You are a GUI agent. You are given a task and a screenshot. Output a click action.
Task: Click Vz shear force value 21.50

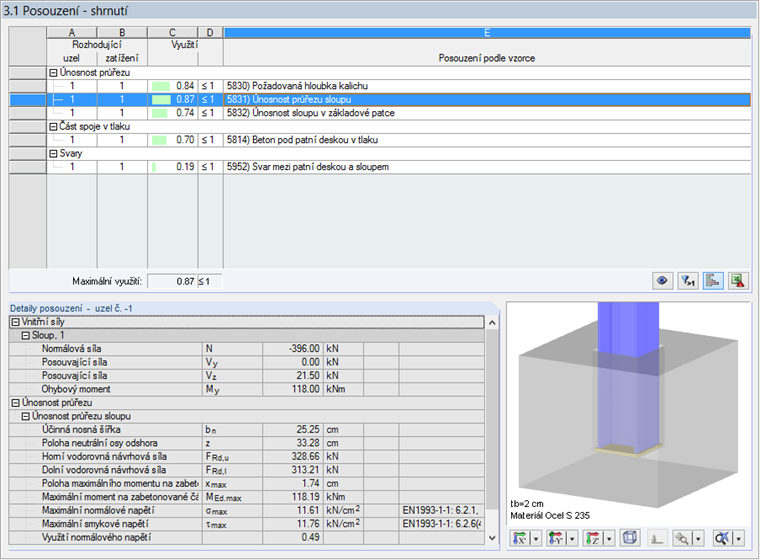(x=293, y=376)
